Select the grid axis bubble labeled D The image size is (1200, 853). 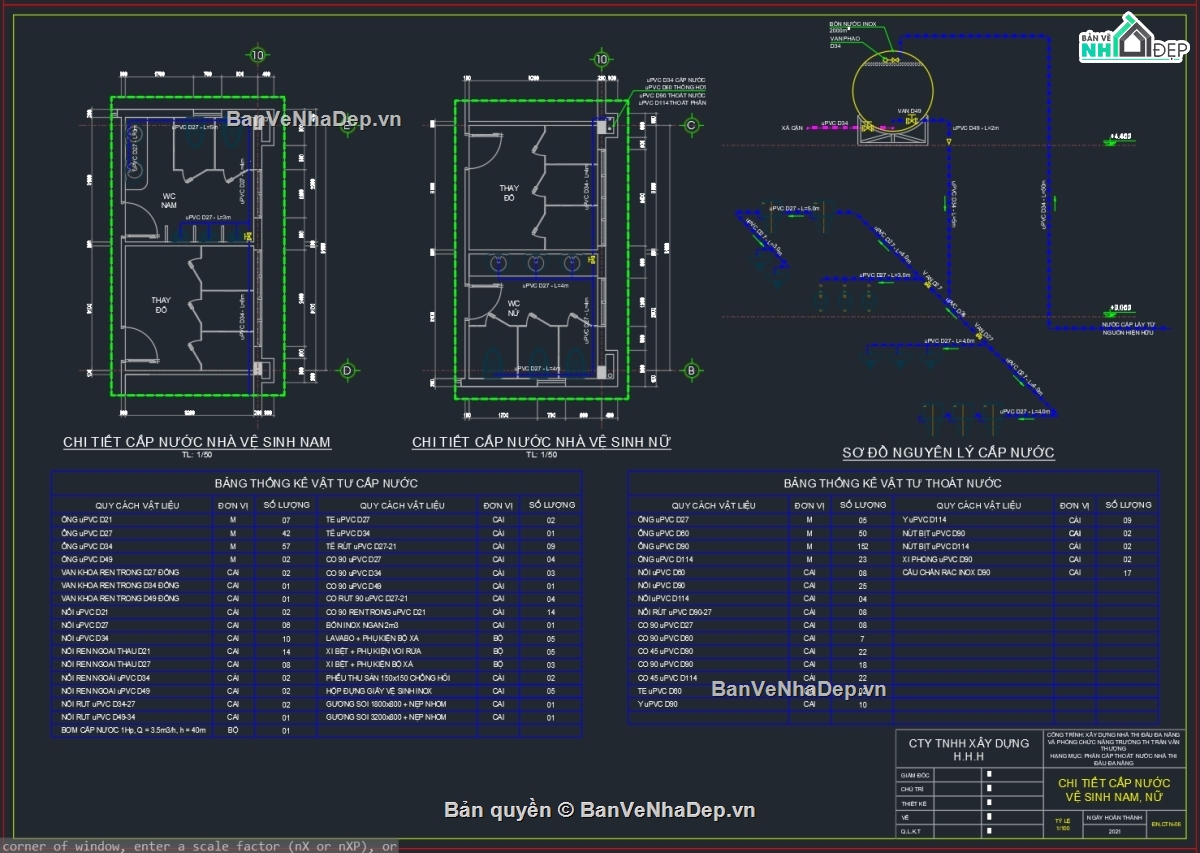tap(347, 371)
